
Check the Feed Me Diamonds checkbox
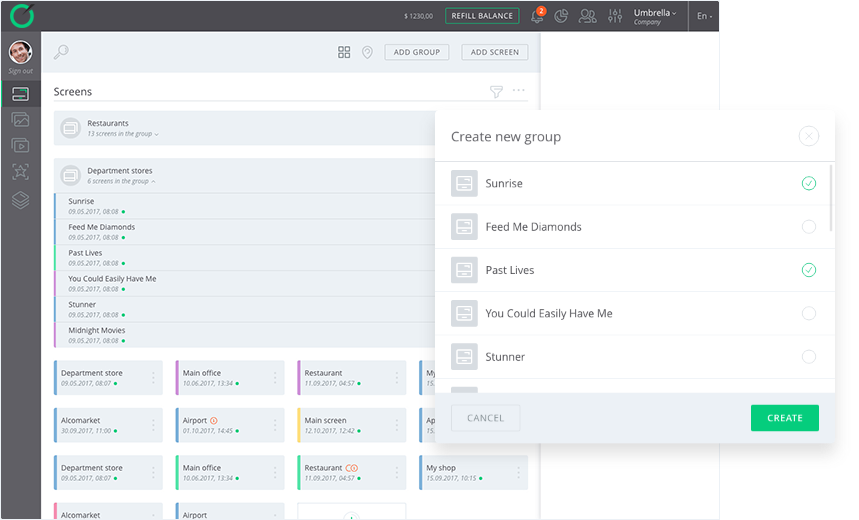click(808, 227)
